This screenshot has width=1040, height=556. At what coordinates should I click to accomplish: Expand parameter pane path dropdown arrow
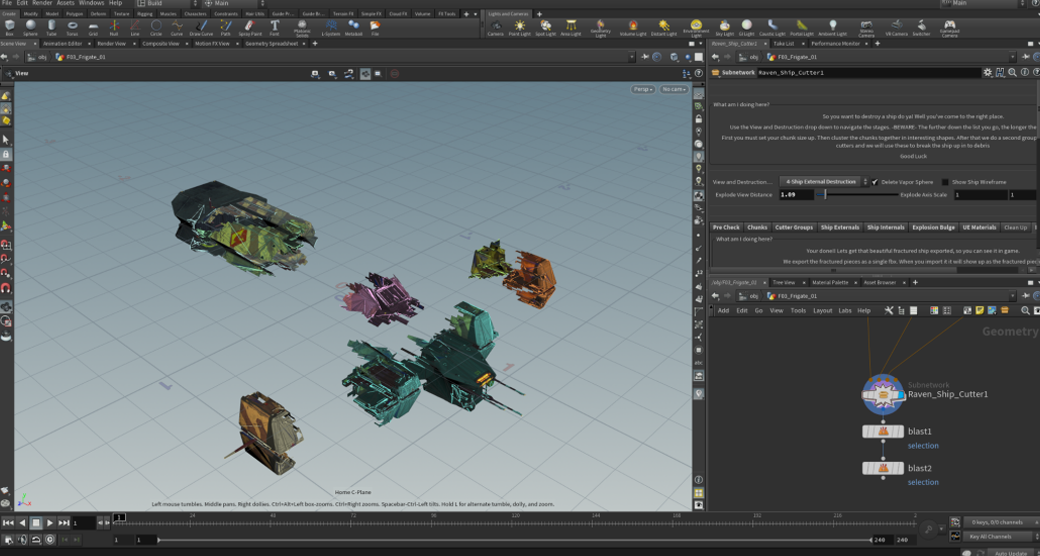(1013, 57)
